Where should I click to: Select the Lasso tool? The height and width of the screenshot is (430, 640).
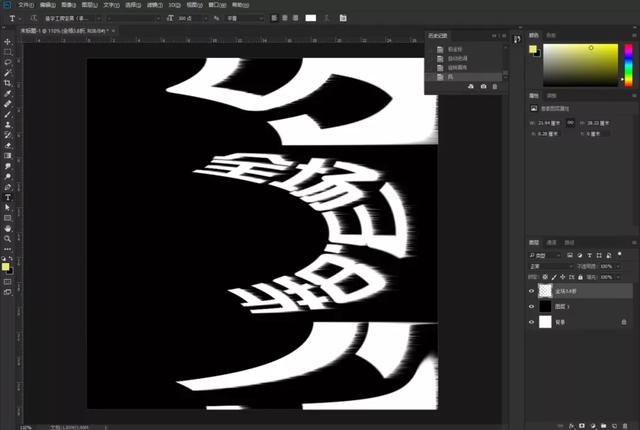(8, 62)
